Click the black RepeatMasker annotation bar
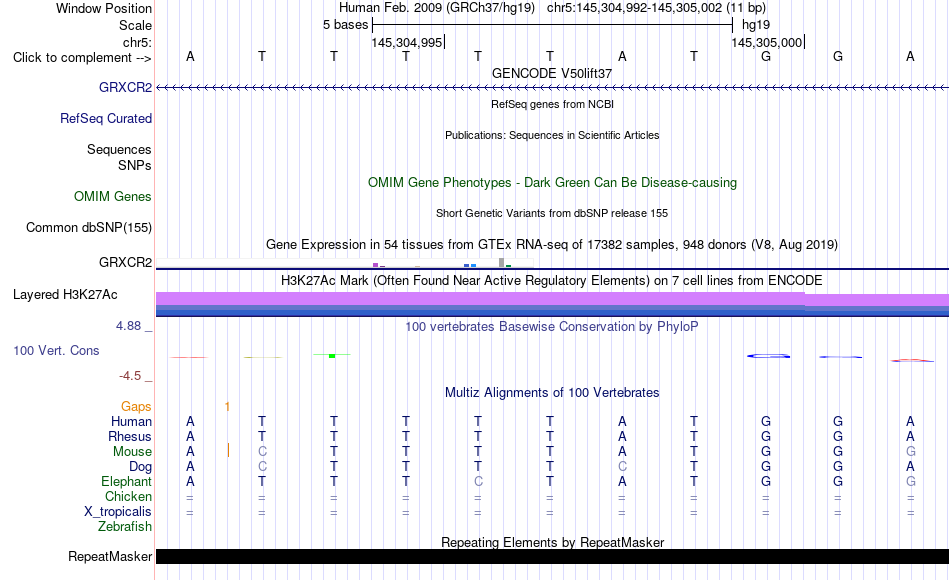The image size is (950, 580). [552, 556]
